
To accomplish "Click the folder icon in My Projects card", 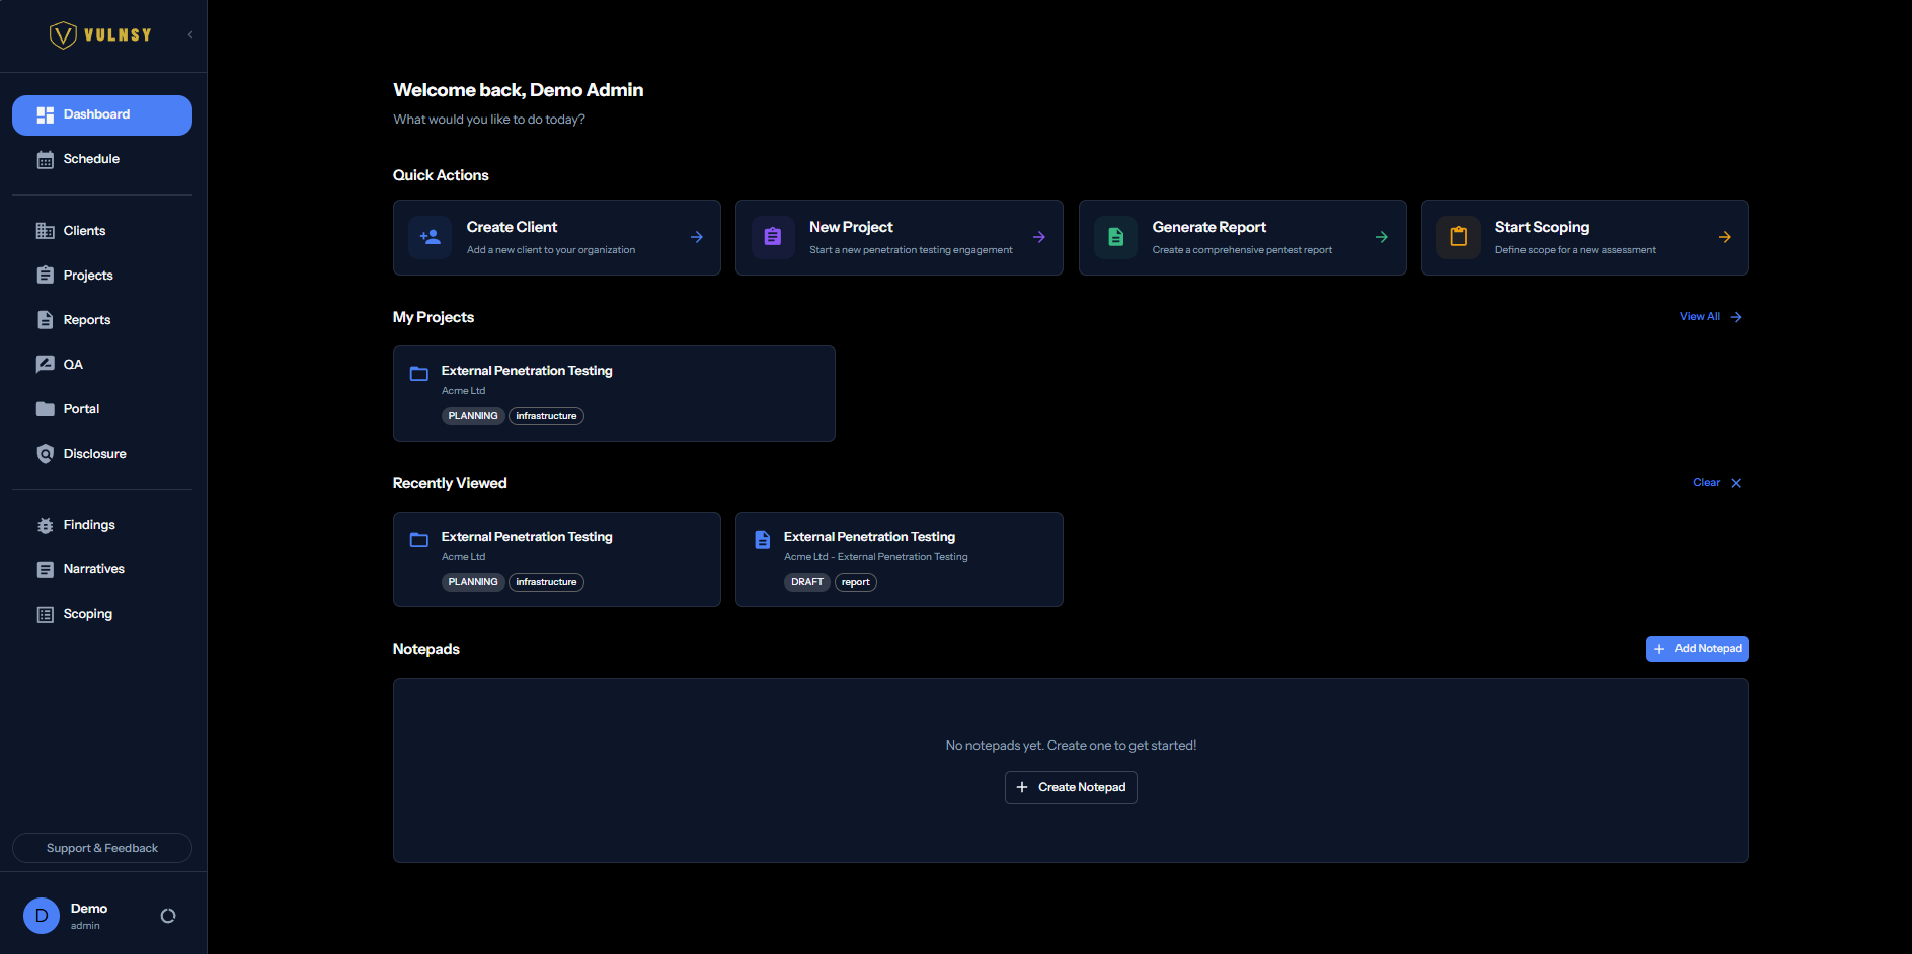I will (419, 374).
